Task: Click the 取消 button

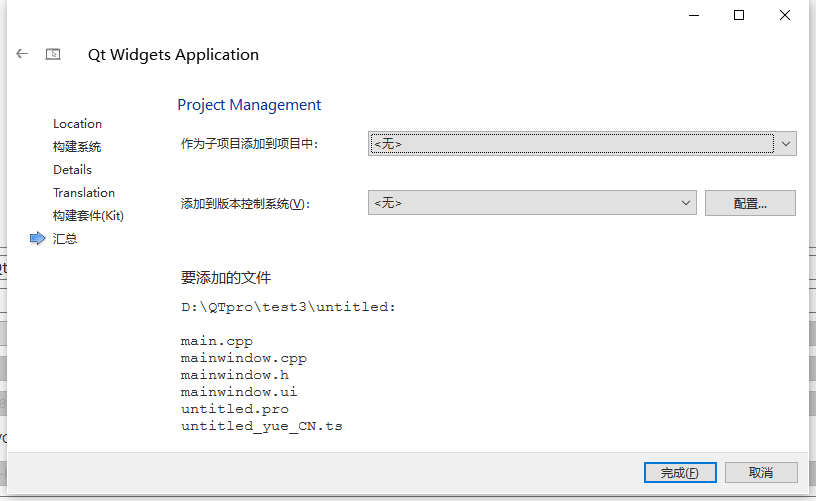Action: (761, 472)
